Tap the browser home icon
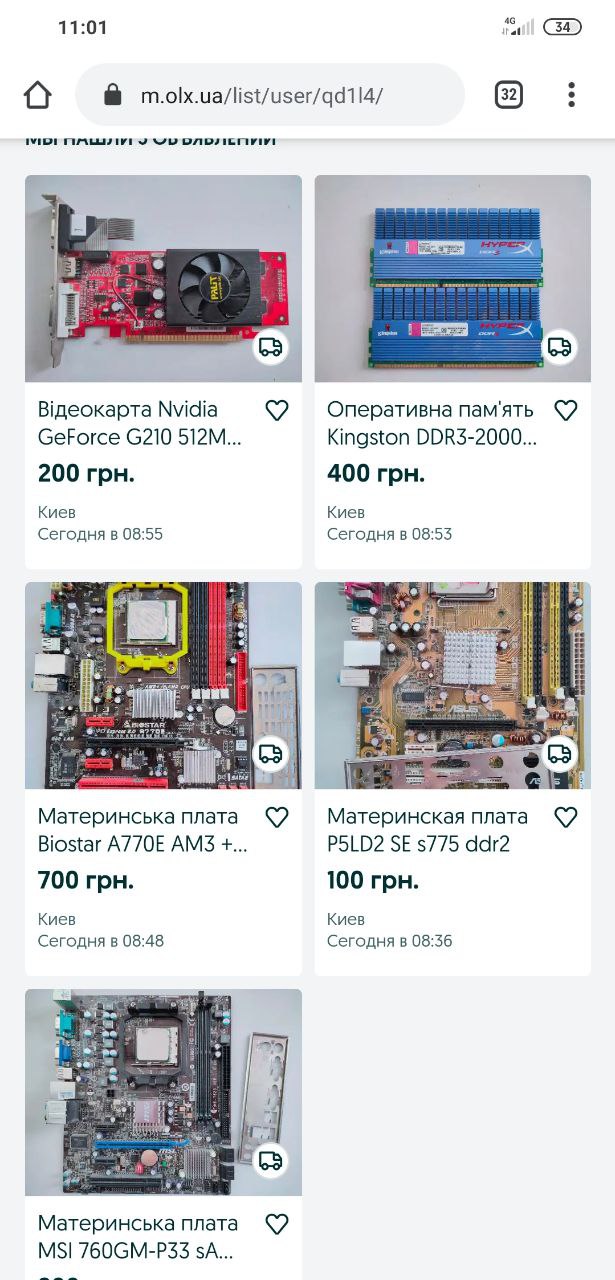 37,95
